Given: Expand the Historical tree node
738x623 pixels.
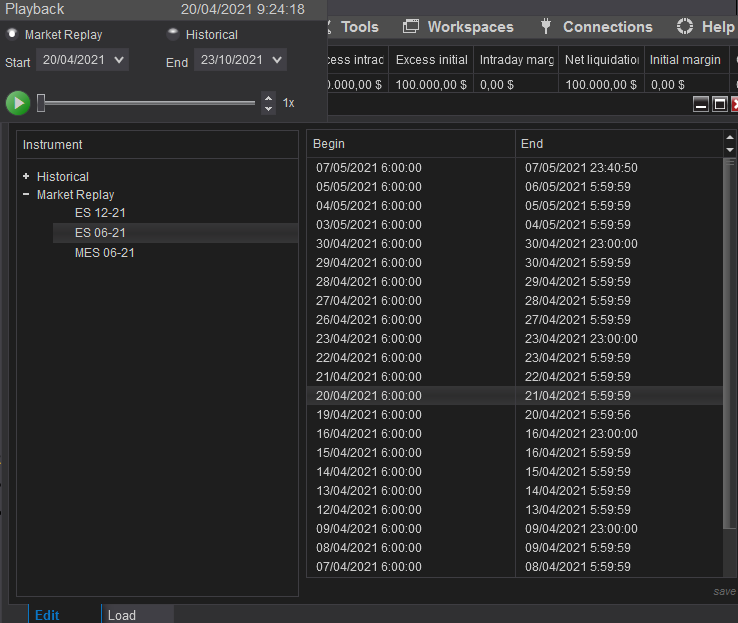Looking at the screenshot, I should coord(26,176).
